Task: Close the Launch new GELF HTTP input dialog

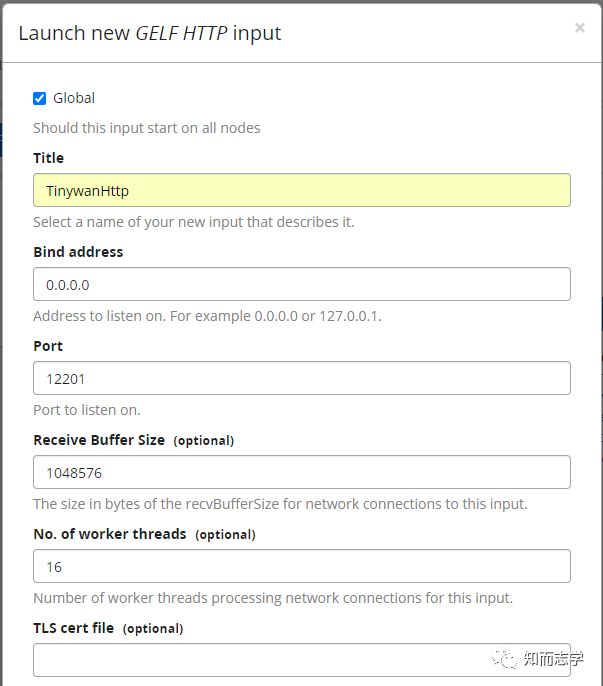Action: [579, 28]
